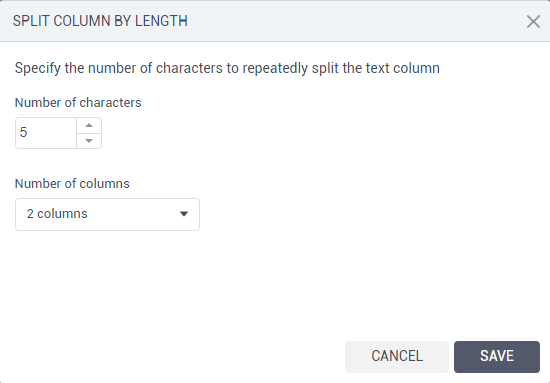The width and height of the screenshot is (550, 383).
Task: Click the light gray CANCEL button label
Action: click(x=397, y=356)
